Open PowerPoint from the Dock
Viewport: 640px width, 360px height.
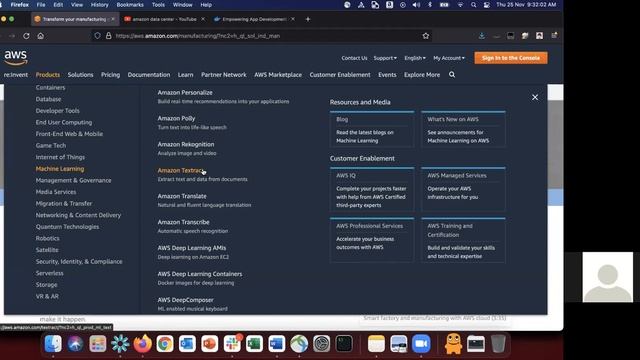pyautogui.click(x=209, y=344)
